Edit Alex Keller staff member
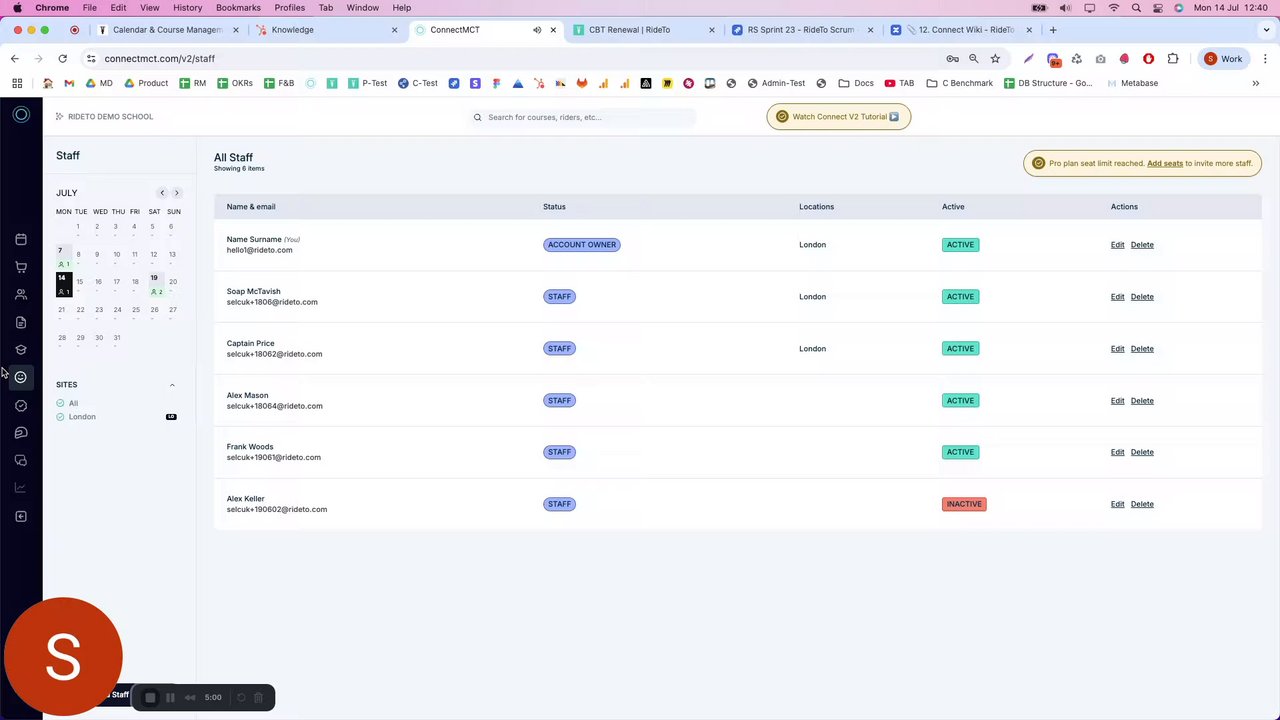The height and width of the screenshot is (720, 1280). pos(1117,504)
